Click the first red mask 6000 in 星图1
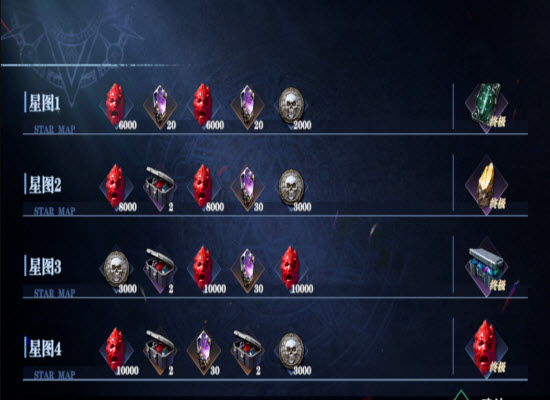The height and width of the screenshot is (400, 550). pos(116,106)
